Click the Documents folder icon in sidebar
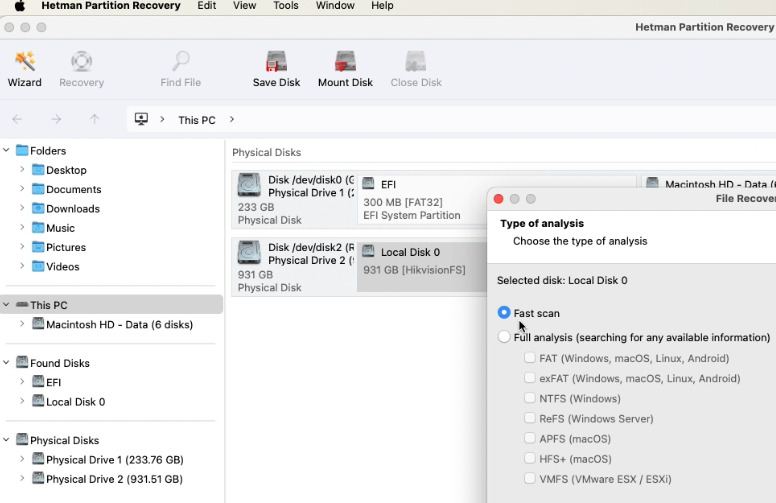 (x=38, y=189)
